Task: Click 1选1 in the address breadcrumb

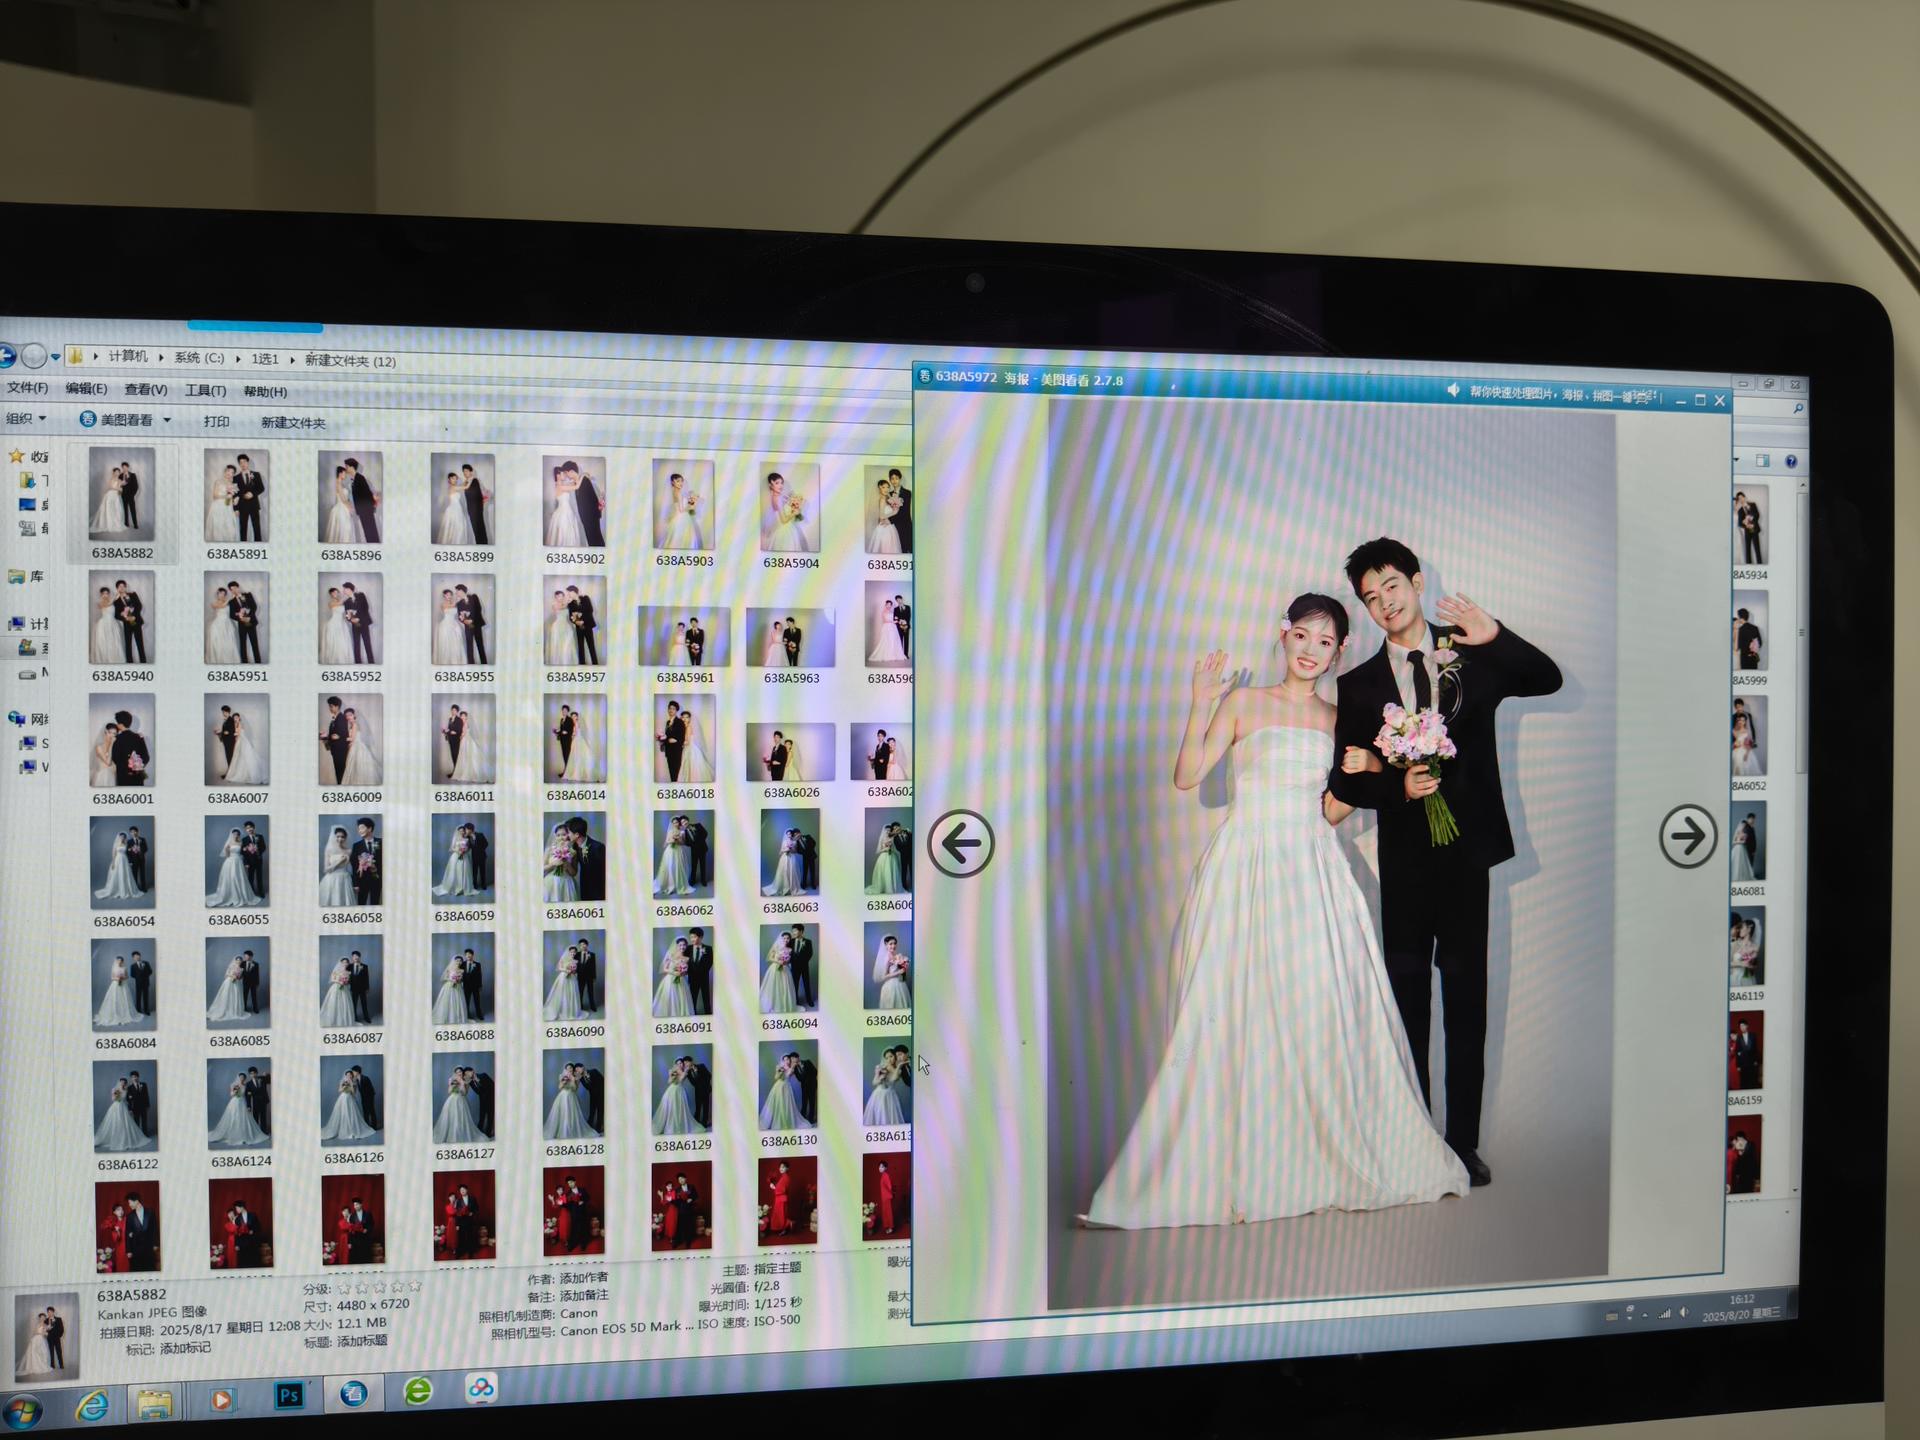Action: (265, 358)
